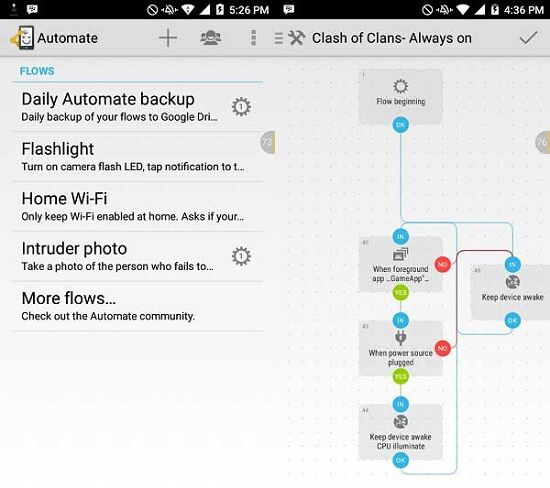The width and height of the screenshot is (550, 488).
Task: Tap the 5:26 PM clock in the status bar
Action: pyautogui.click(x=249, y=10)
